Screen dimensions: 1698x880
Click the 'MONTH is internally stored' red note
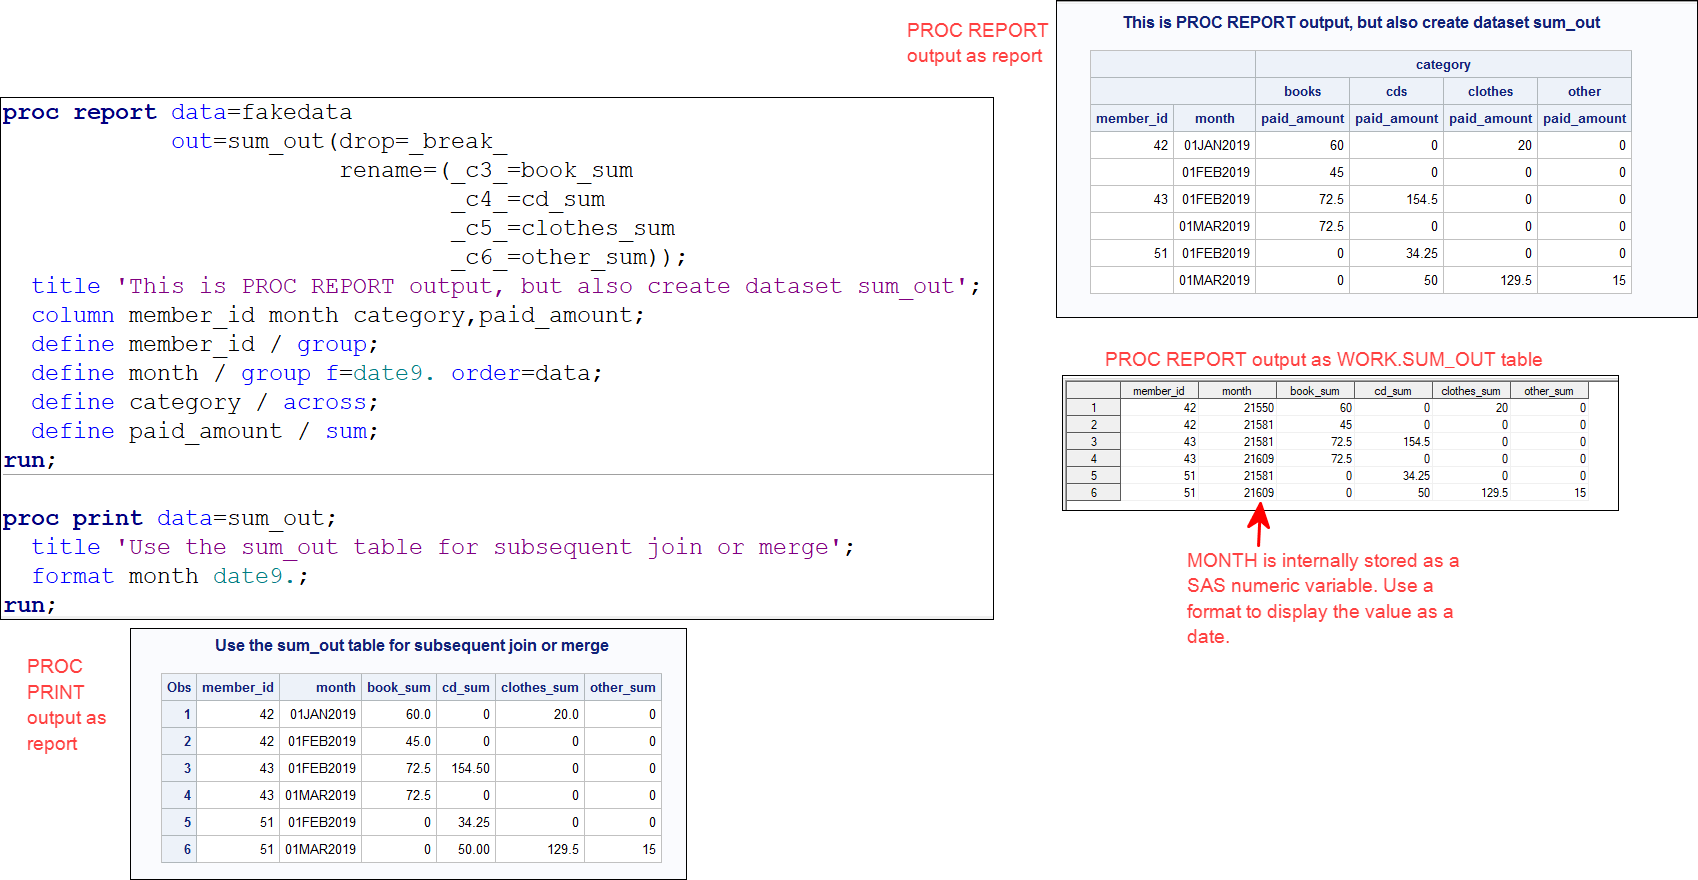click(x=1322, y=598)
